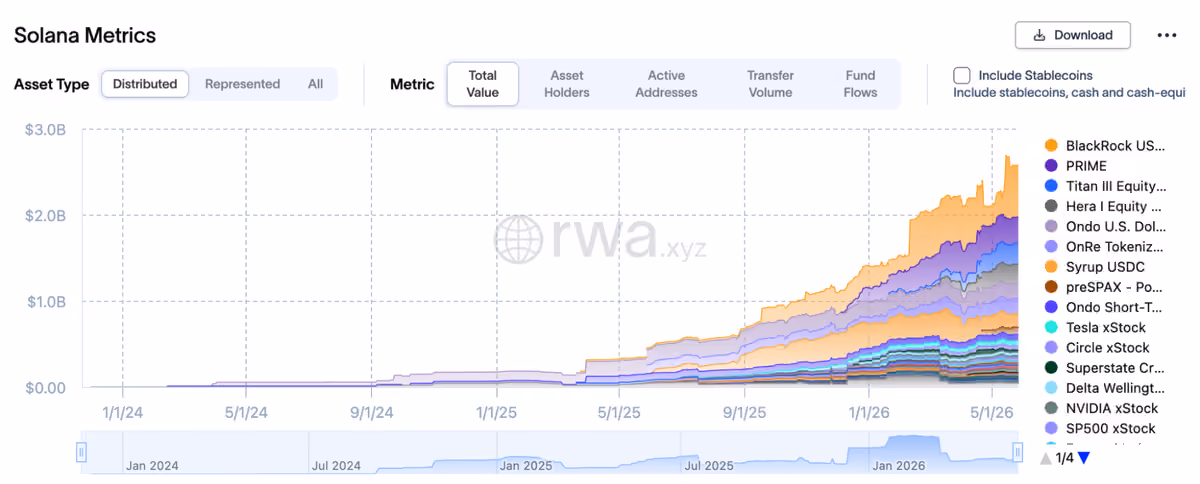Toggle OnRe Tokeniz... legend color dot
This screenshot has height=484, width=1200.
pos(1051,246)
